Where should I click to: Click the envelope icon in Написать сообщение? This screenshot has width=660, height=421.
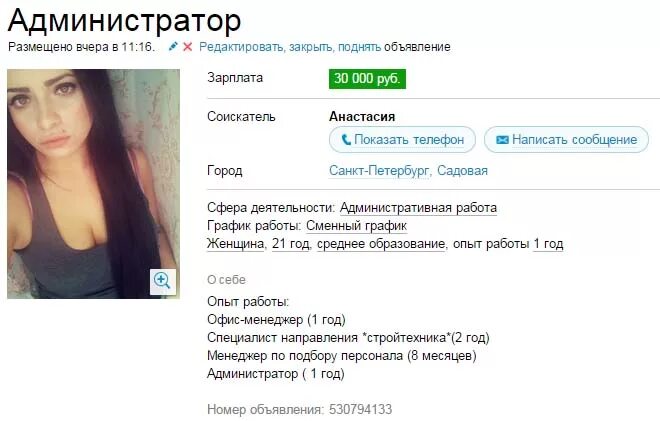pyautogui.click(x=502, y=140)
